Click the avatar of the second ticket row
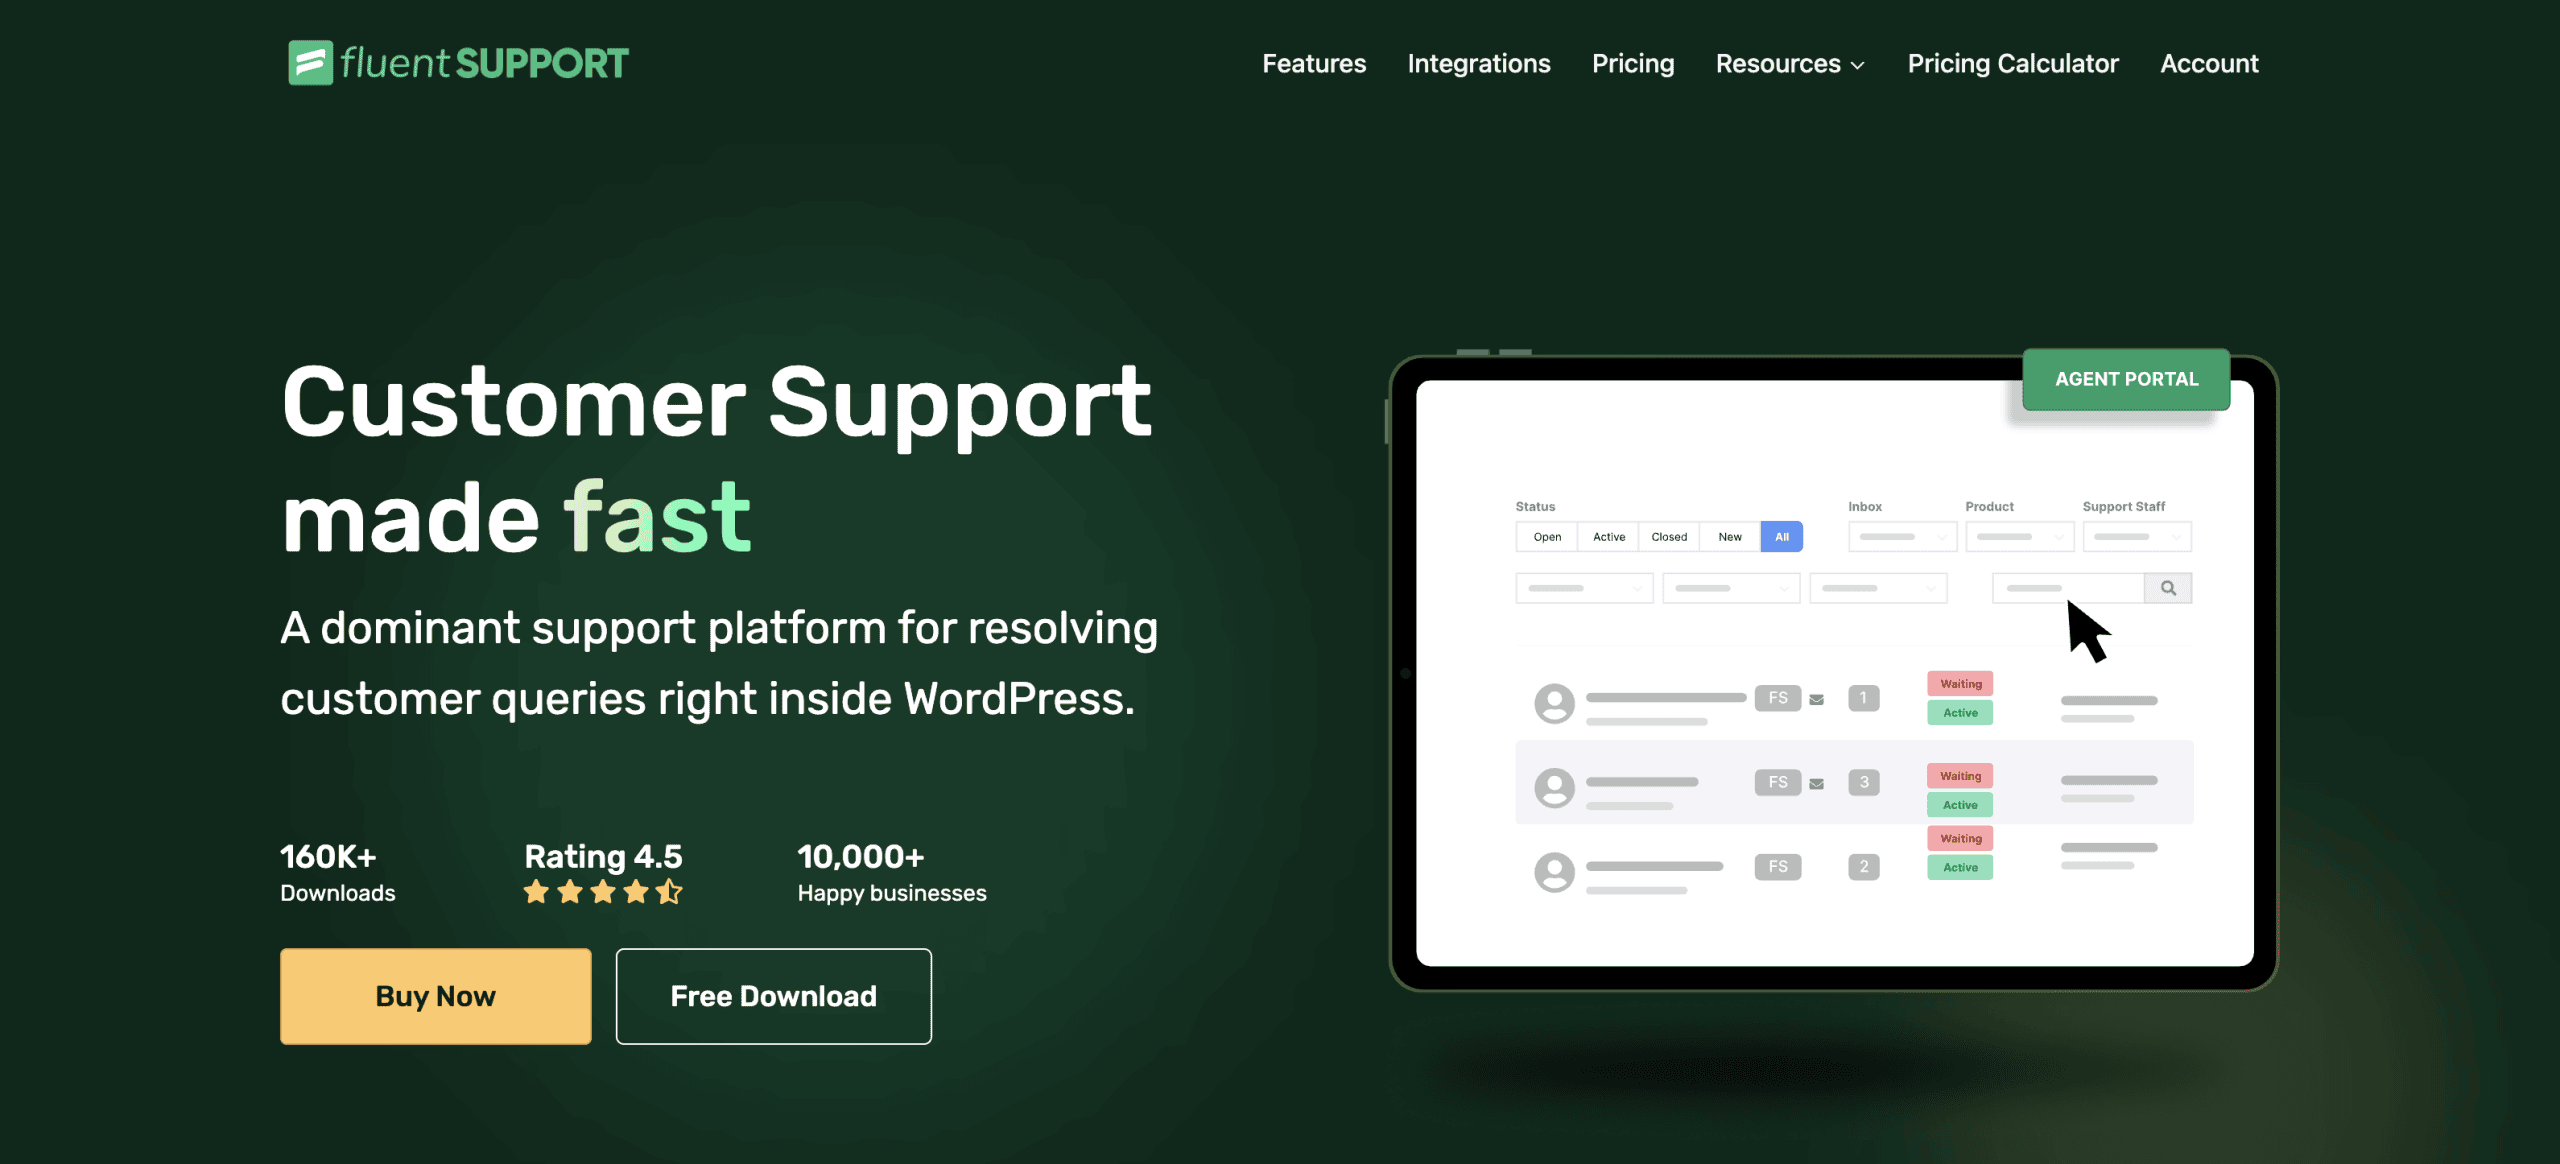 pos(1554,788)
